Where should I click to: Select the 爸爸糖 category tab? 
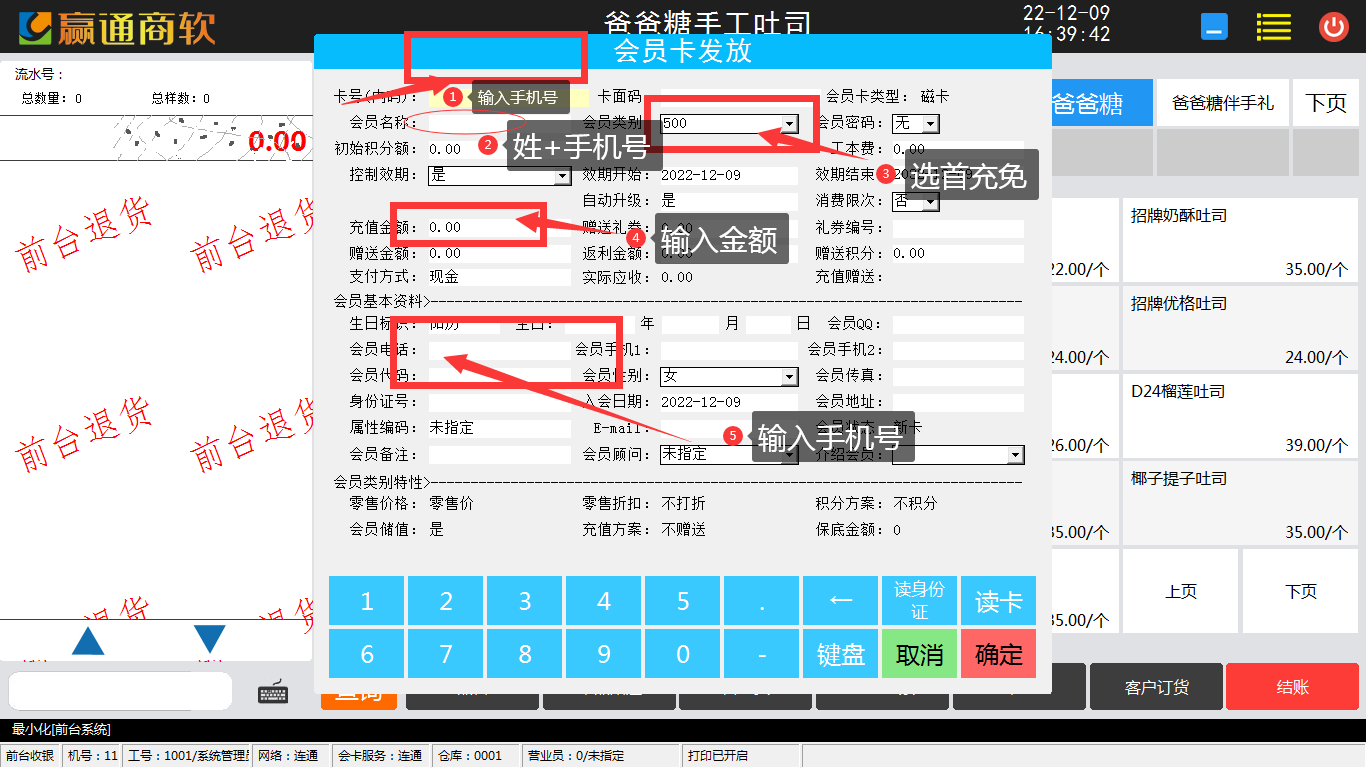tap(1102, 103)
